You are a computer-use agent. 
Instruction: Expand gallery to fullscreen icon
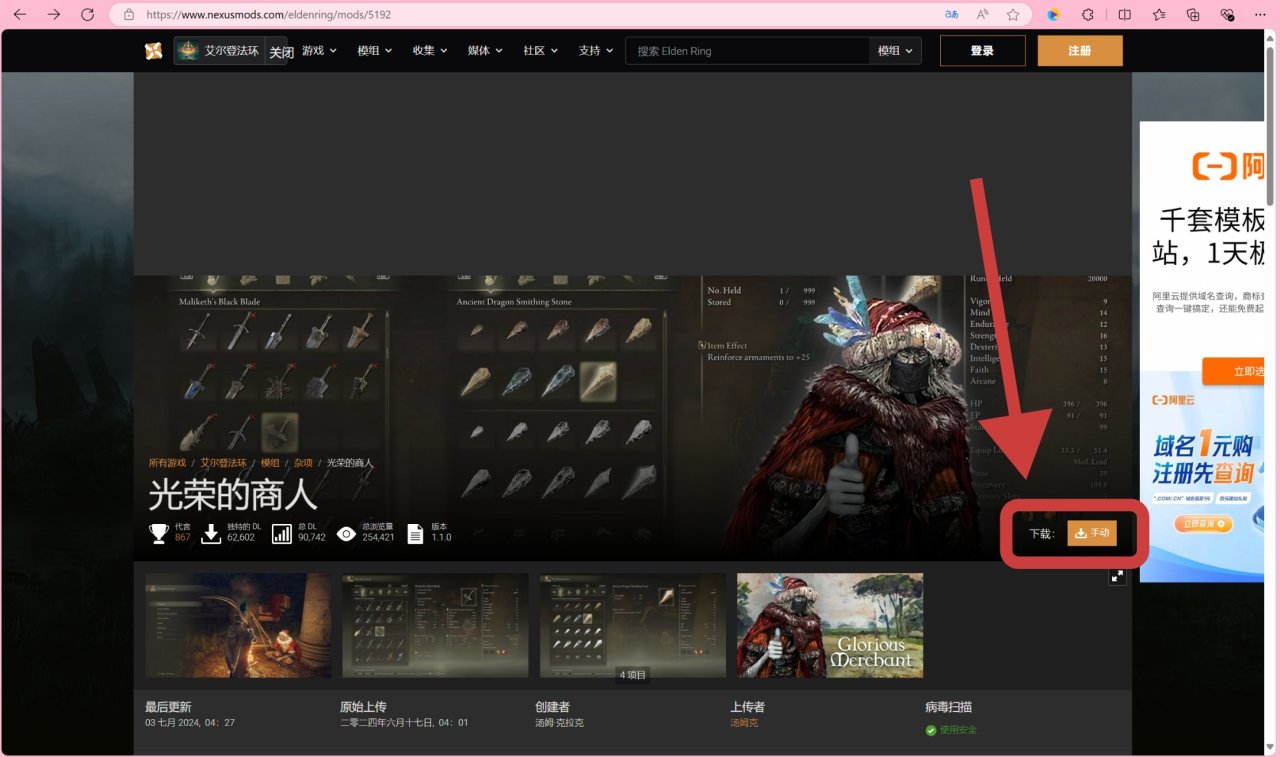(x=1117, y=576)
